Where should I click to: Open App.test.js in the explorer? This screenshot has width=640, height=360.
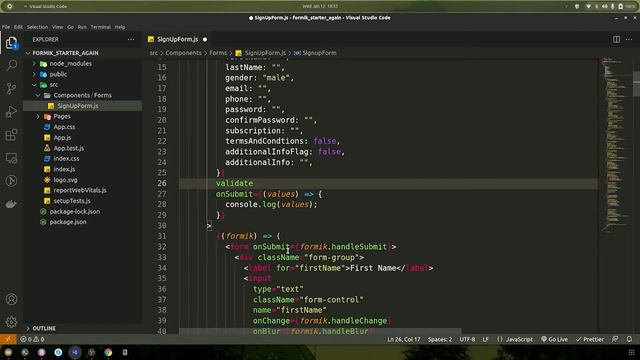pyautogui.click(x=83, y=148)
